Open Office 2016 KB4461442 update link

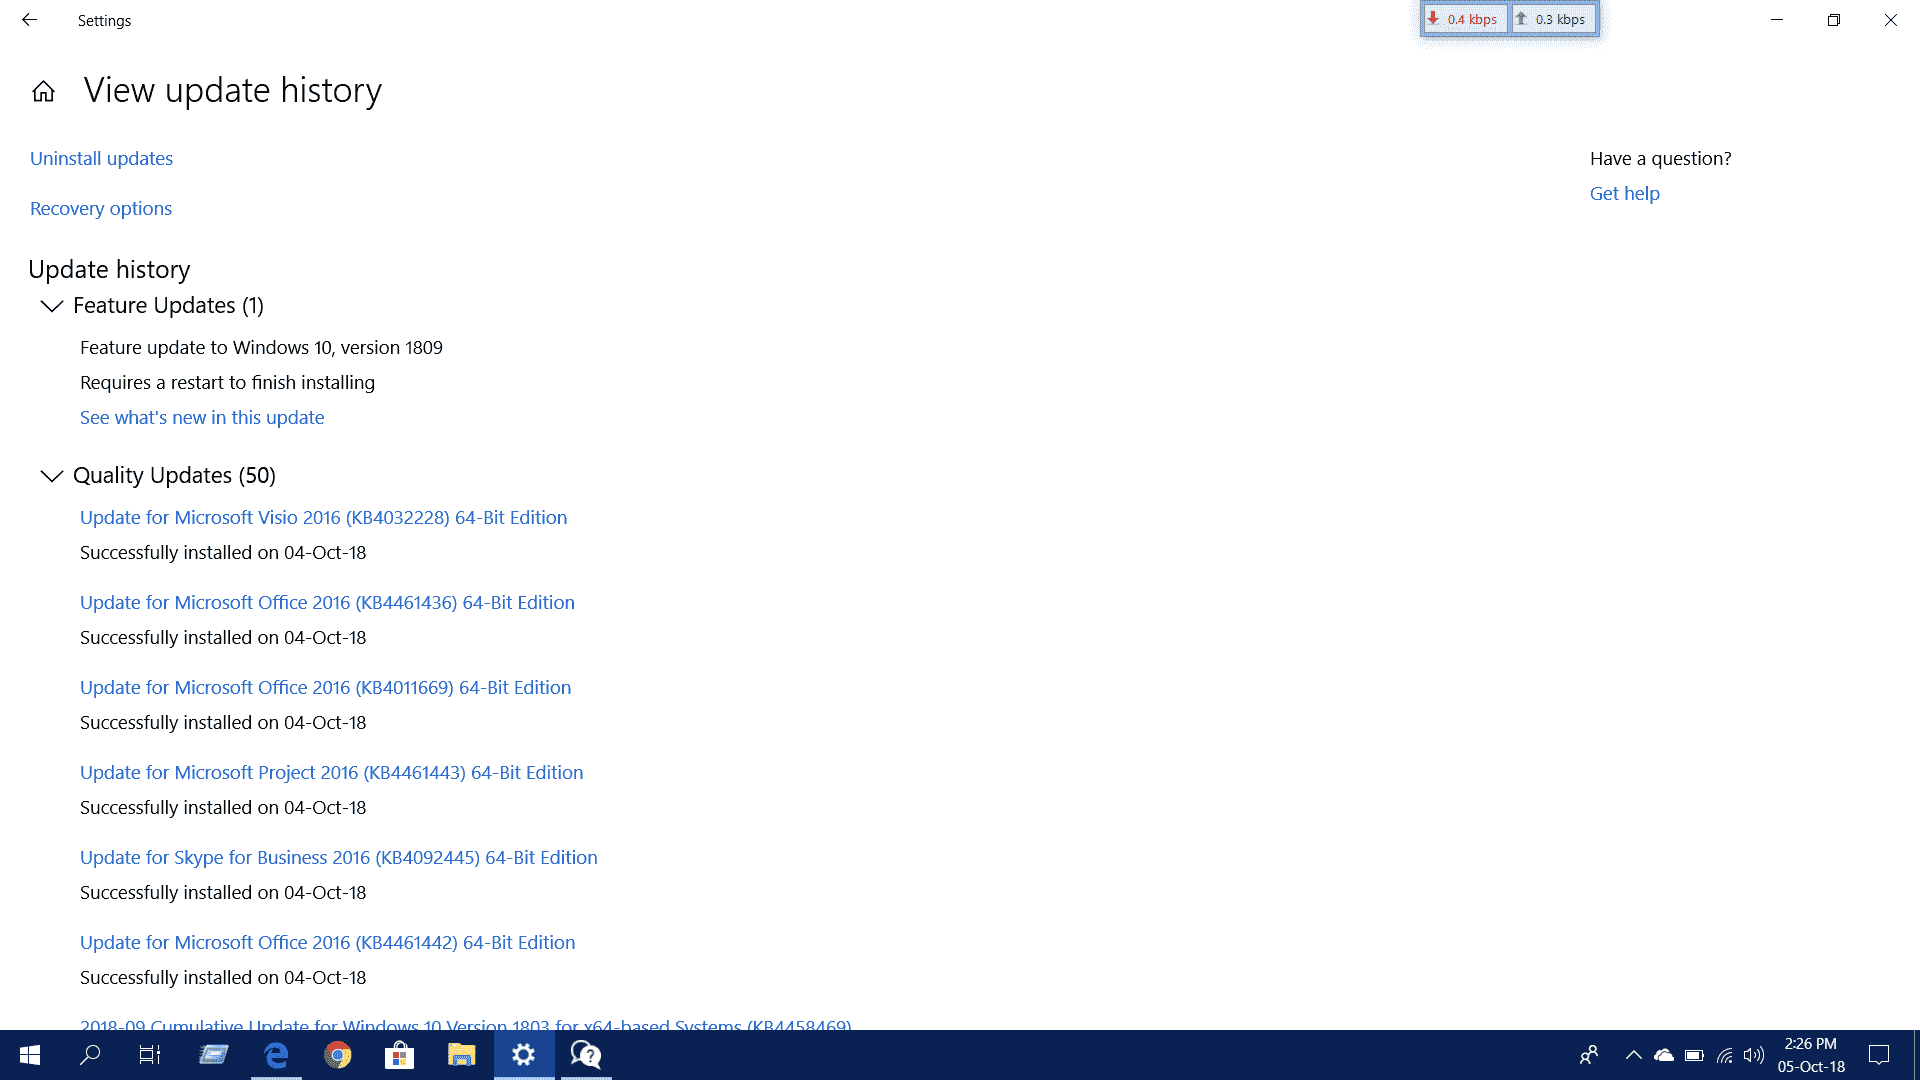[328, 943]
